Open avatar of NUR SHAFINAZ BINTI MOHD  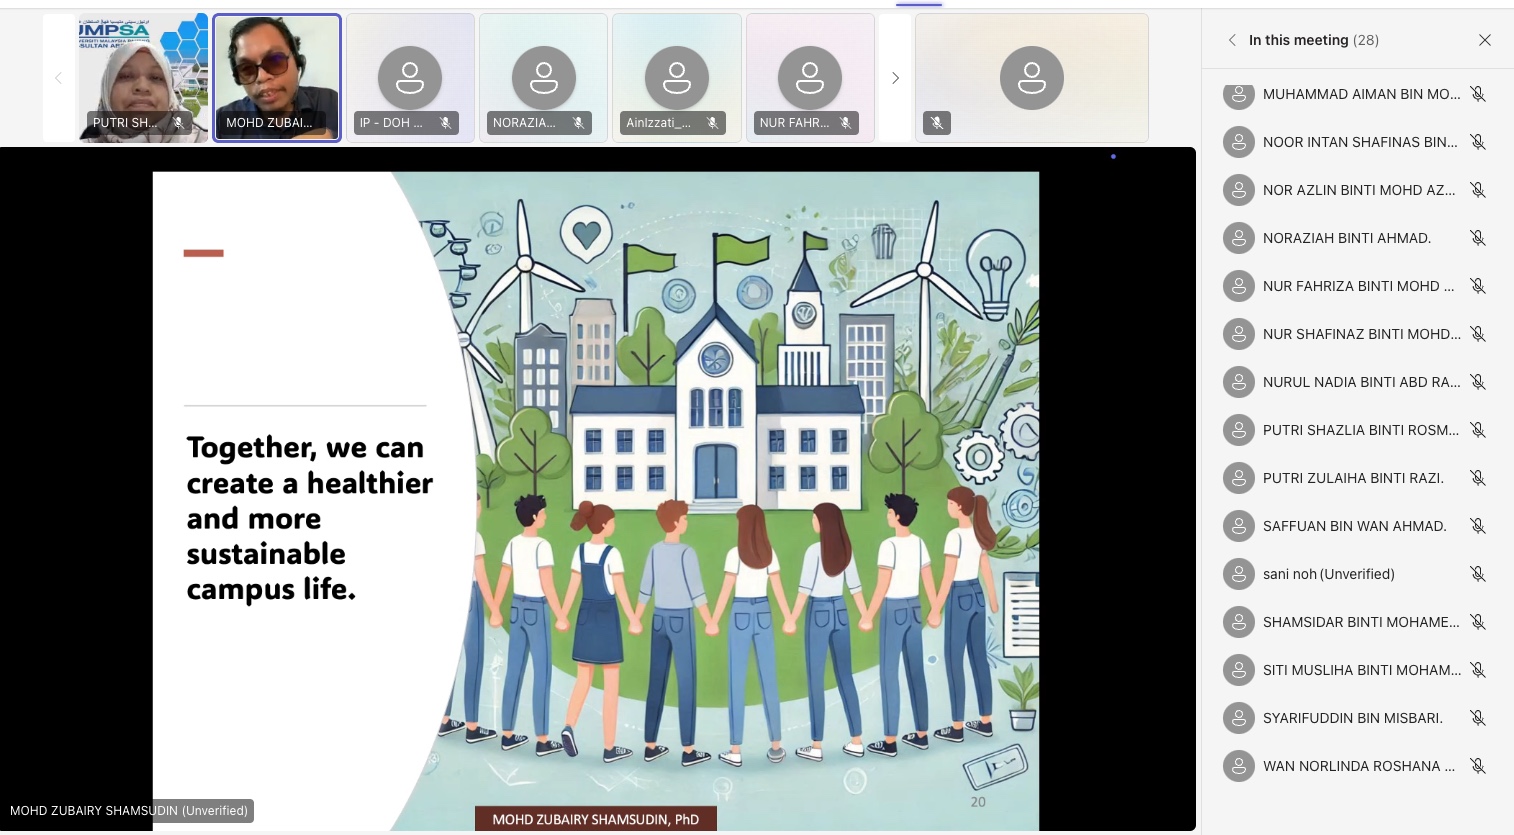pyautogui.click(x=1239, y=334)
